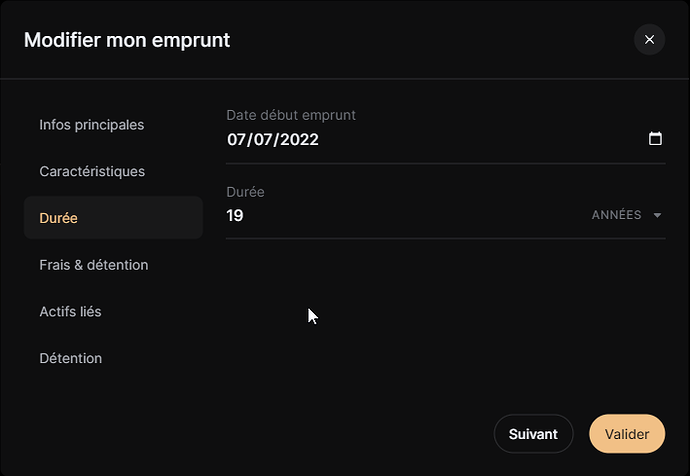Click the Date début emprunt label
The image size is (690, 476).
pyautogui.click(x=291, y=115)
